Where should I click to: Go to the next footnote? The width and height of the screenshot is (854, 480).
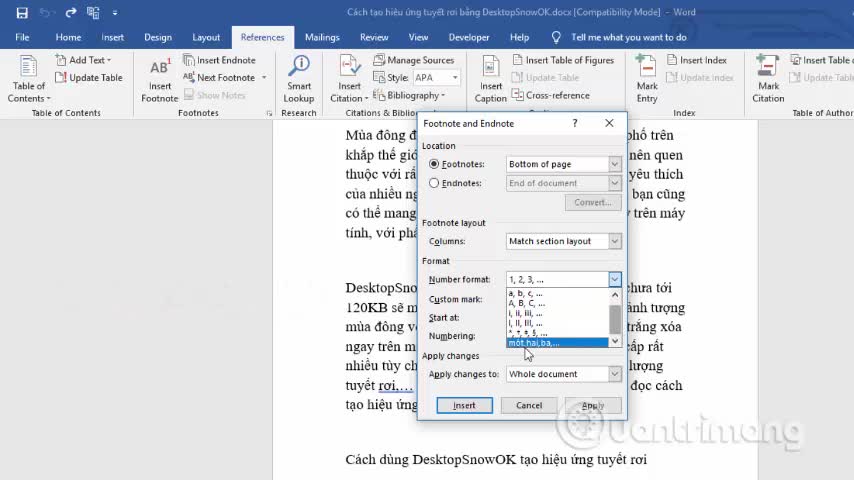click(x=219, y=77)
